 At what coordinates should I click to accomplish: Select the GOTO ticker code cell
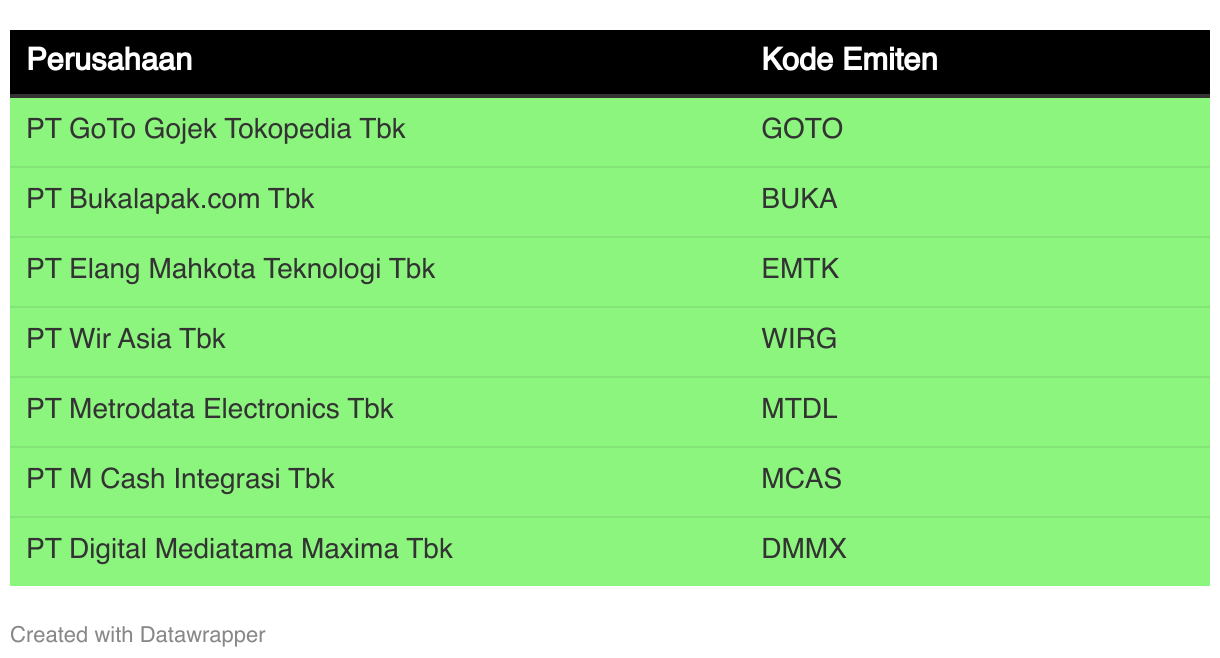802,129
